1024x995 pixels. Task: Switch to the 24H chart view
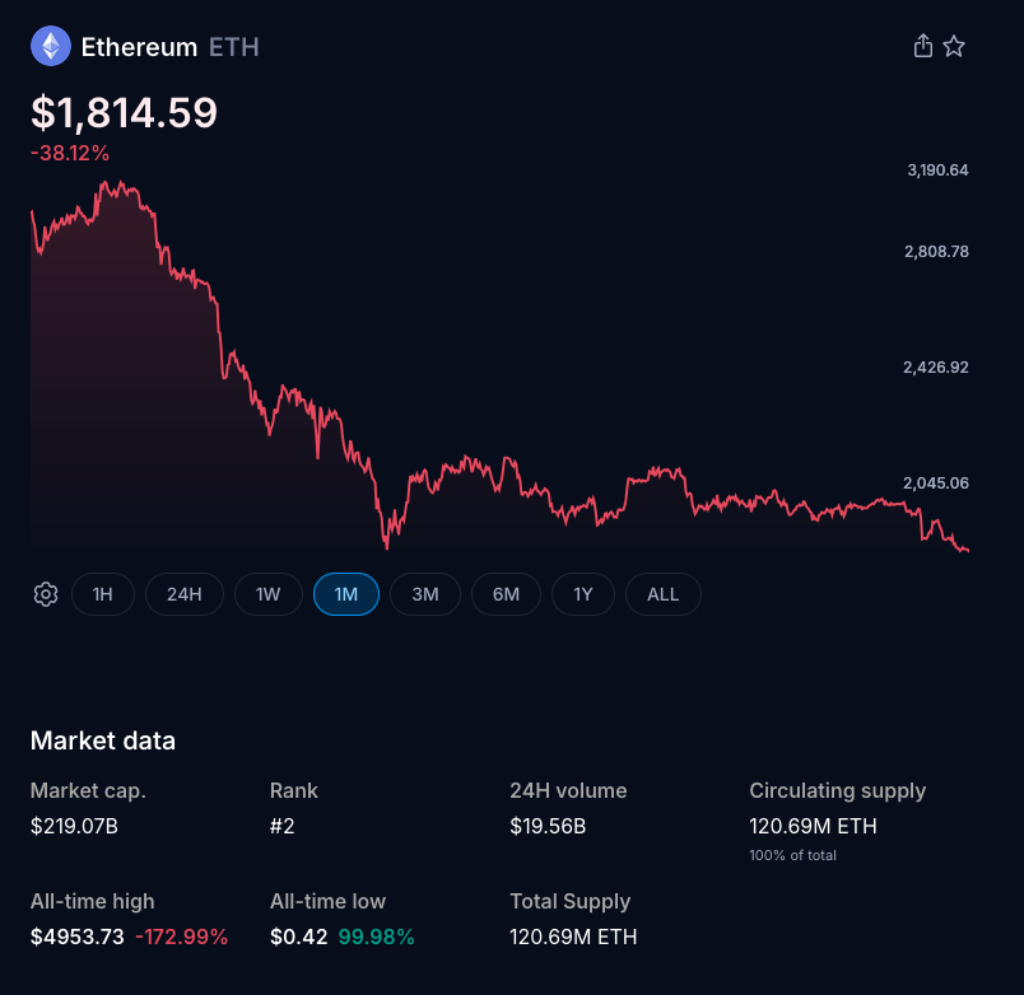point(184,594)
